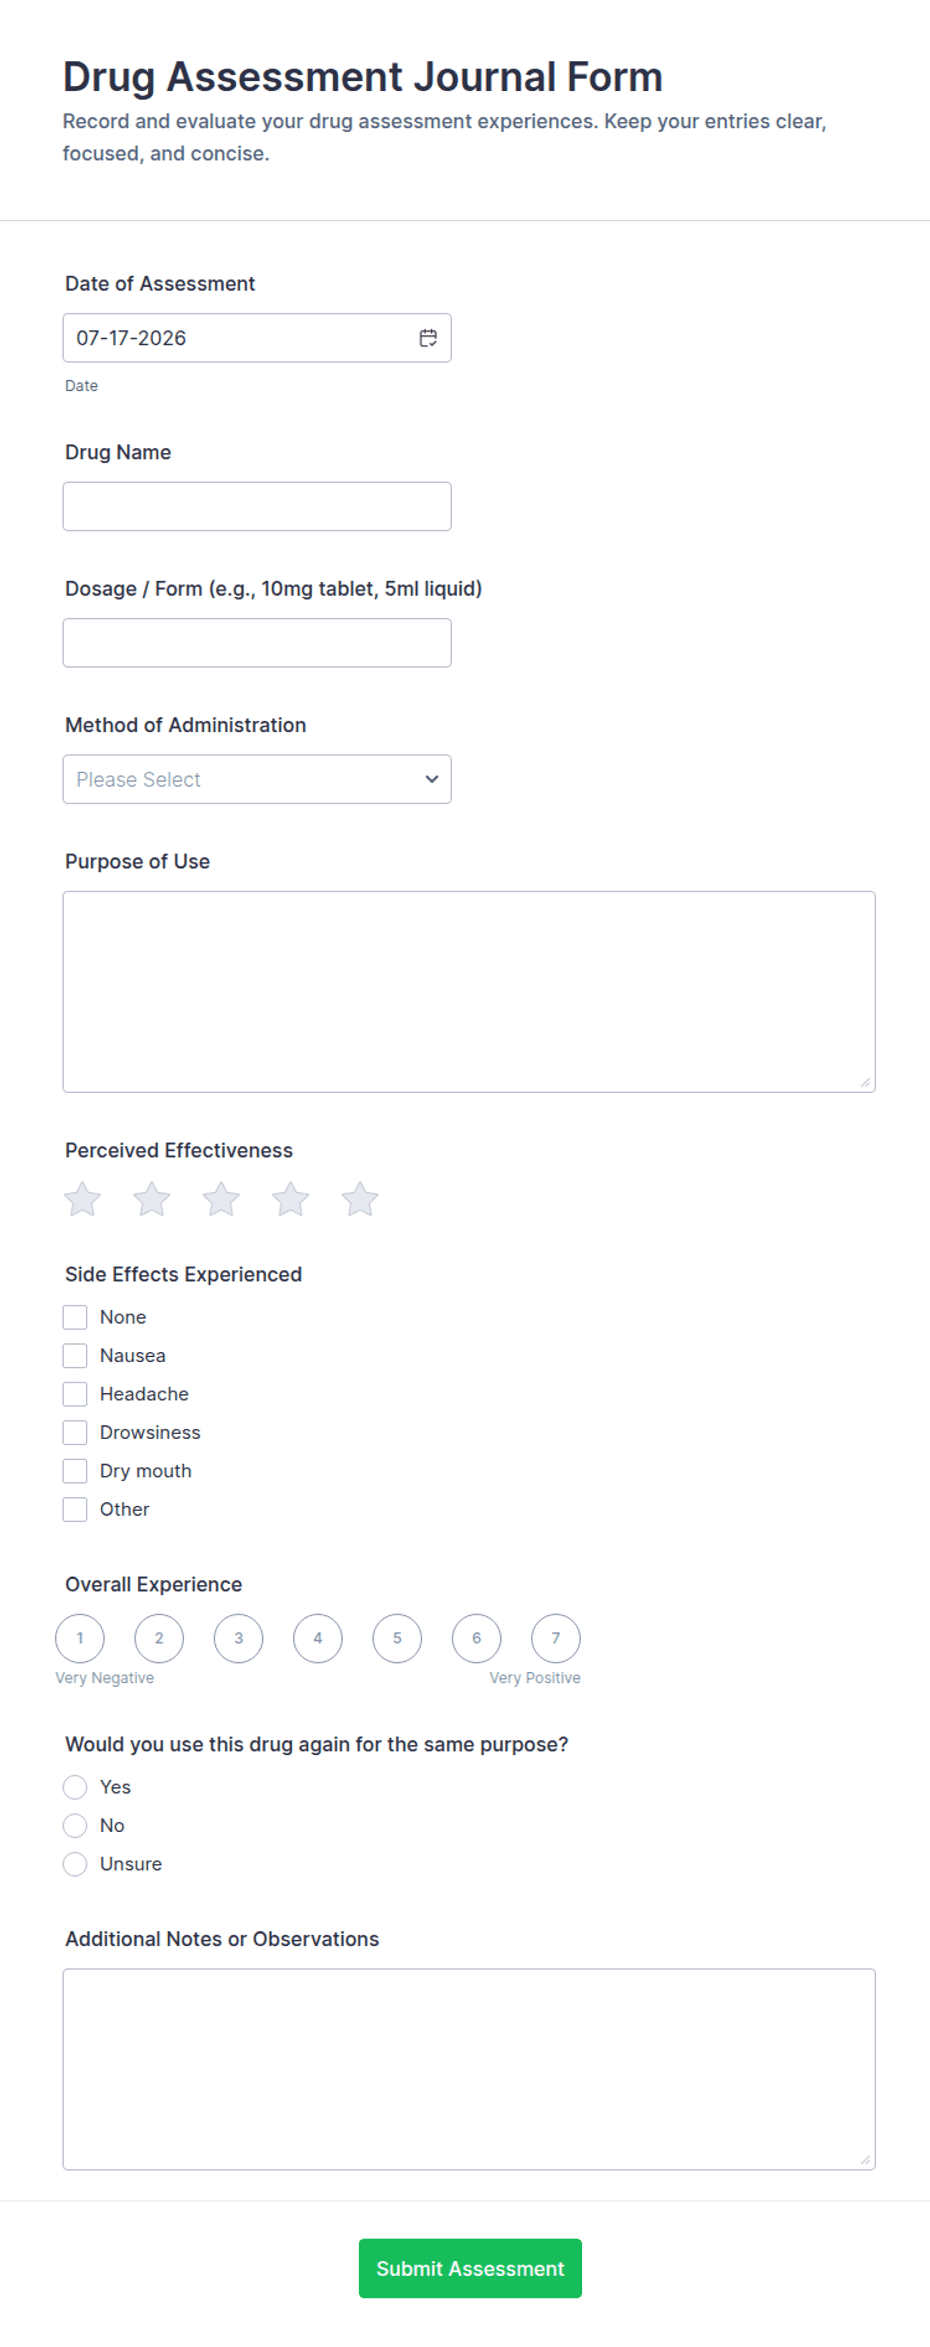This screenshot has height=2347, width=930.
Task: Expand the Method of Administration dropdown
Action: pos(257,779)
